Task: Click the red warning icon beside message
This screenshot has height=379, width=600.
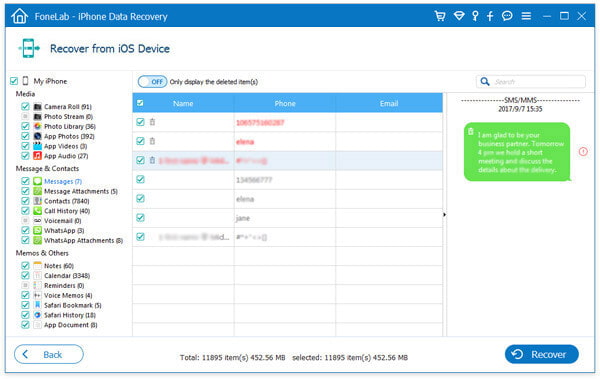Action: click(583, 152)
